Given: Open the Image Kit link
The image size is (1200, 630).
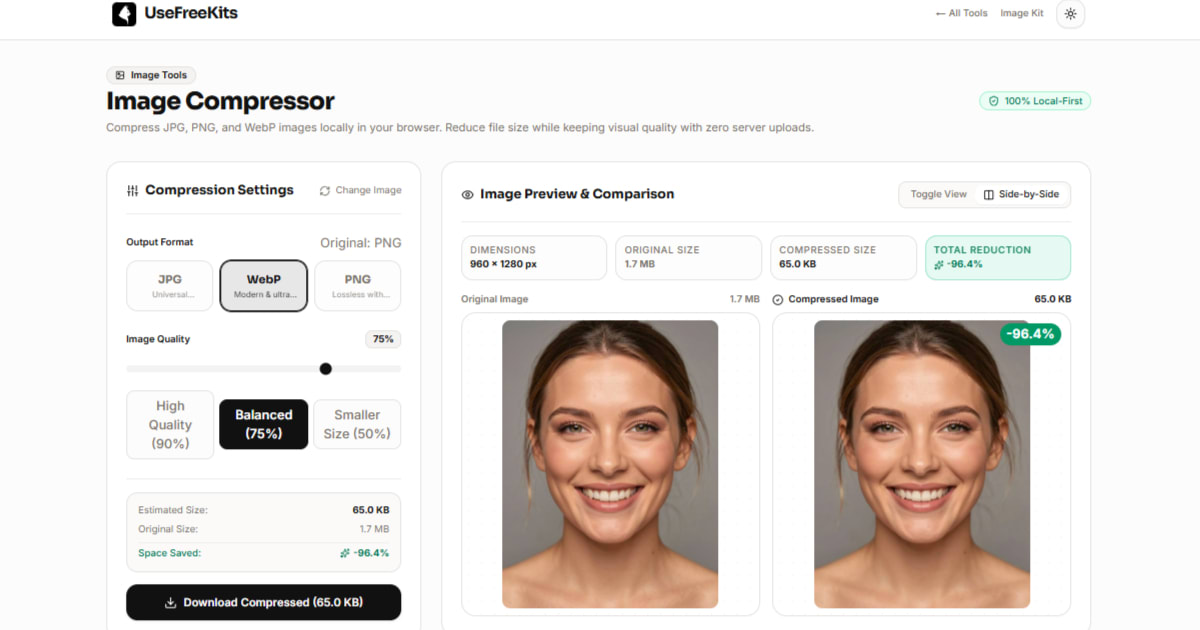Looking at the screenshot, I should pyautogui.click(x=1022, y=14).
